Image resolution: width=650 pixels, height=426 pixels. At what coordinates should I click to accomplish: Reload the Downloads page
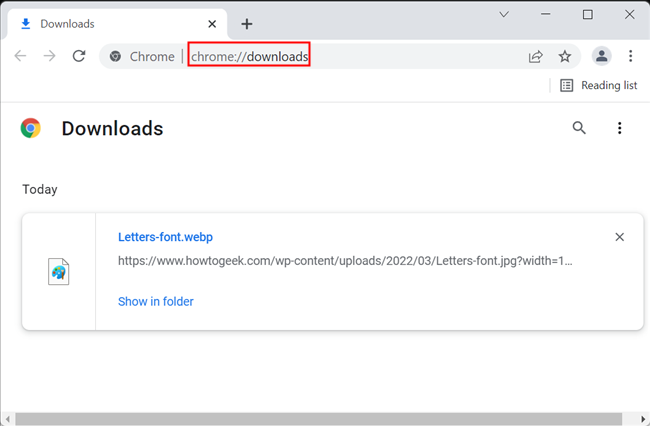pyautogui.click(x=79, y=56)
